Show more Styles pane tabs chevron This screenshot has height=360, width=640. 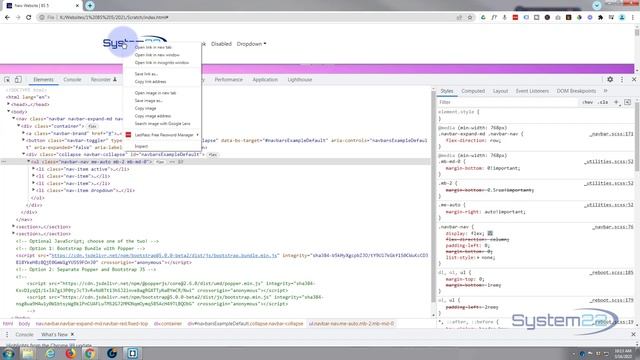606,91
